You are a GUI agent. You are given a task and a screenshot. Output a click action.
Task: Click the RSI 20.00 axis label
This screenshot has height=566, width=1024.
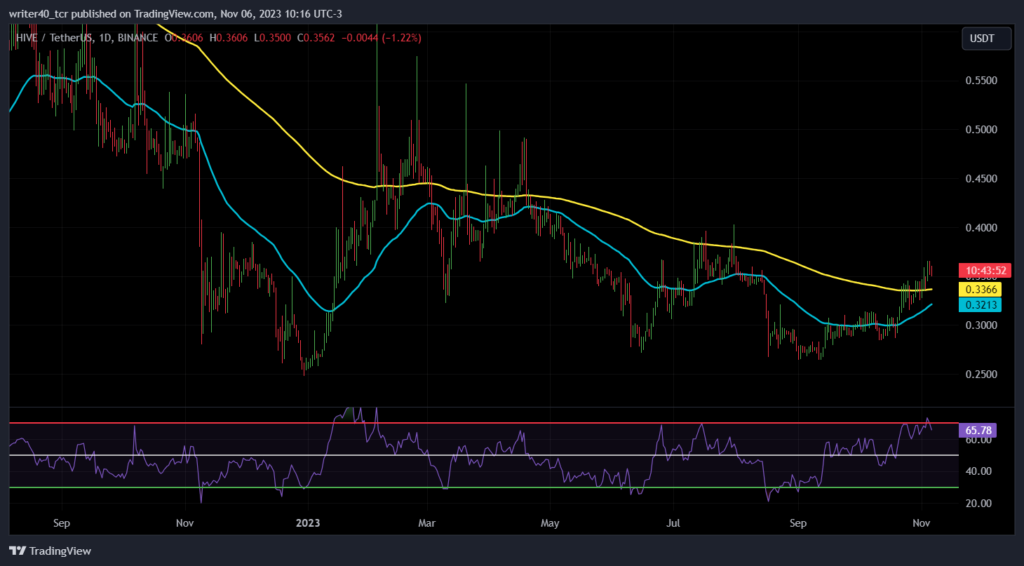click(978, 503)
